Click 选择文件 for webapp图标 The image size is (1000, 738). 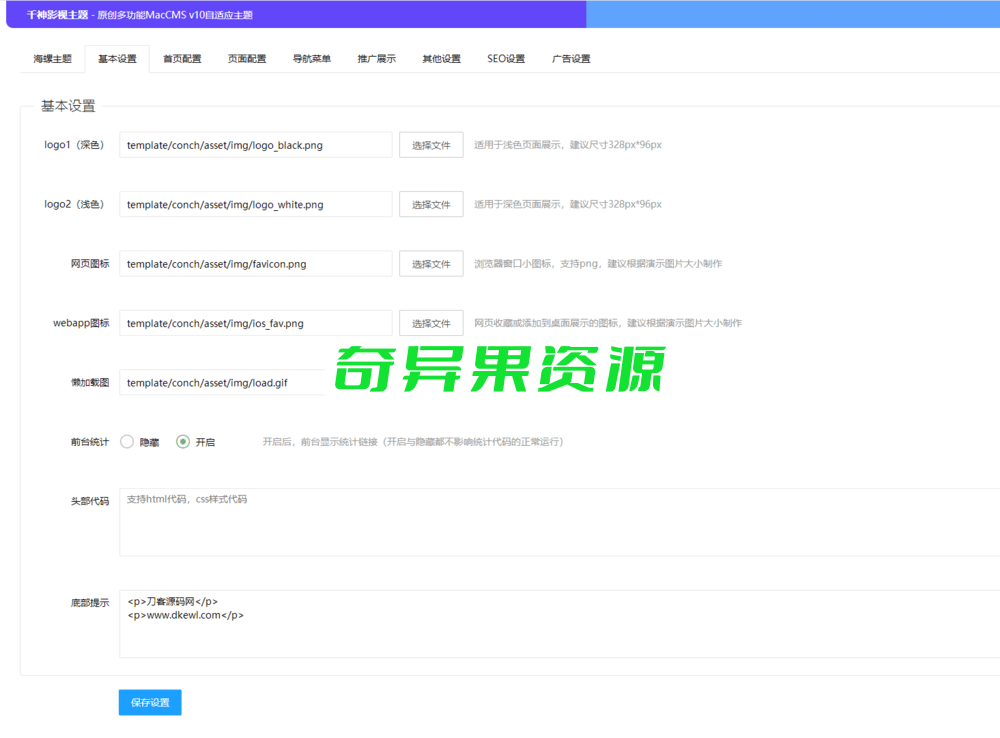pos(431,323)
